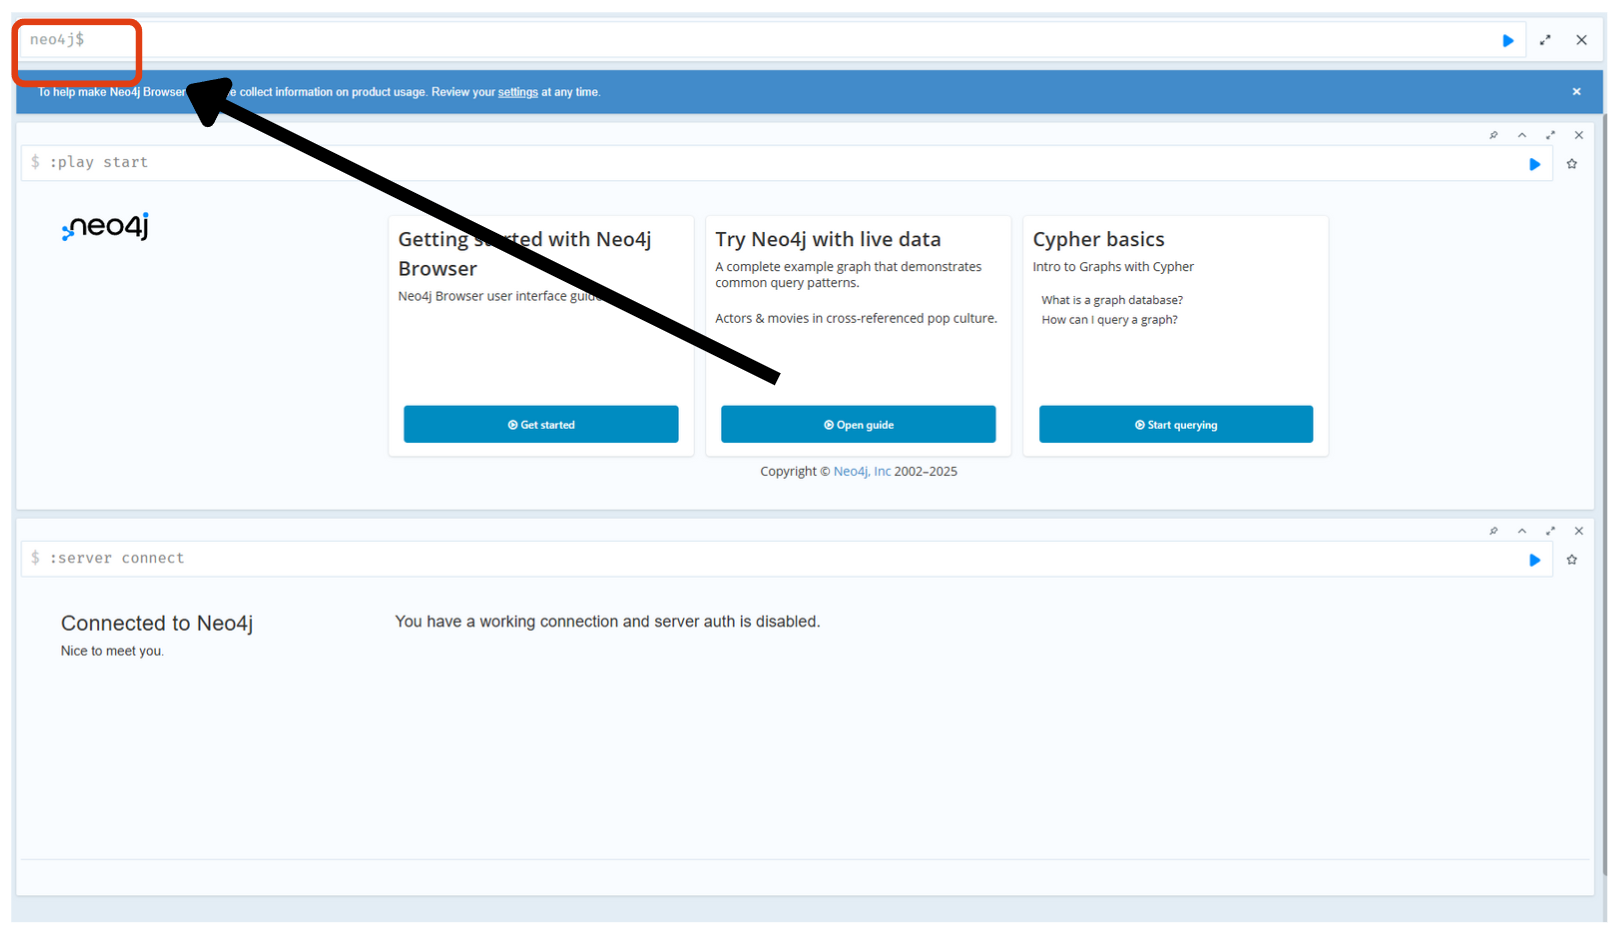Rerun the :server connect command
Screen dimensions: 1621x934
1534,560
